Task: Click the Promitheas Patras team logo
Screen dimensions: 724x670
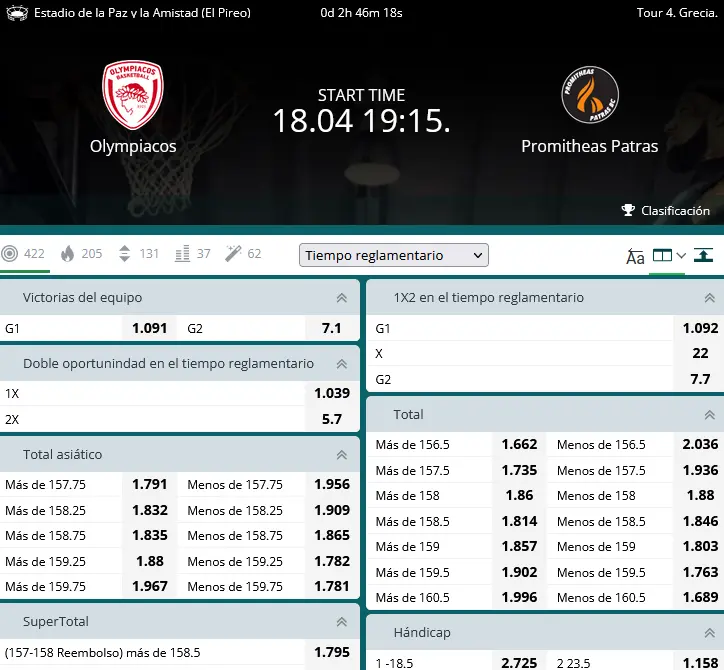Action: 589,95
